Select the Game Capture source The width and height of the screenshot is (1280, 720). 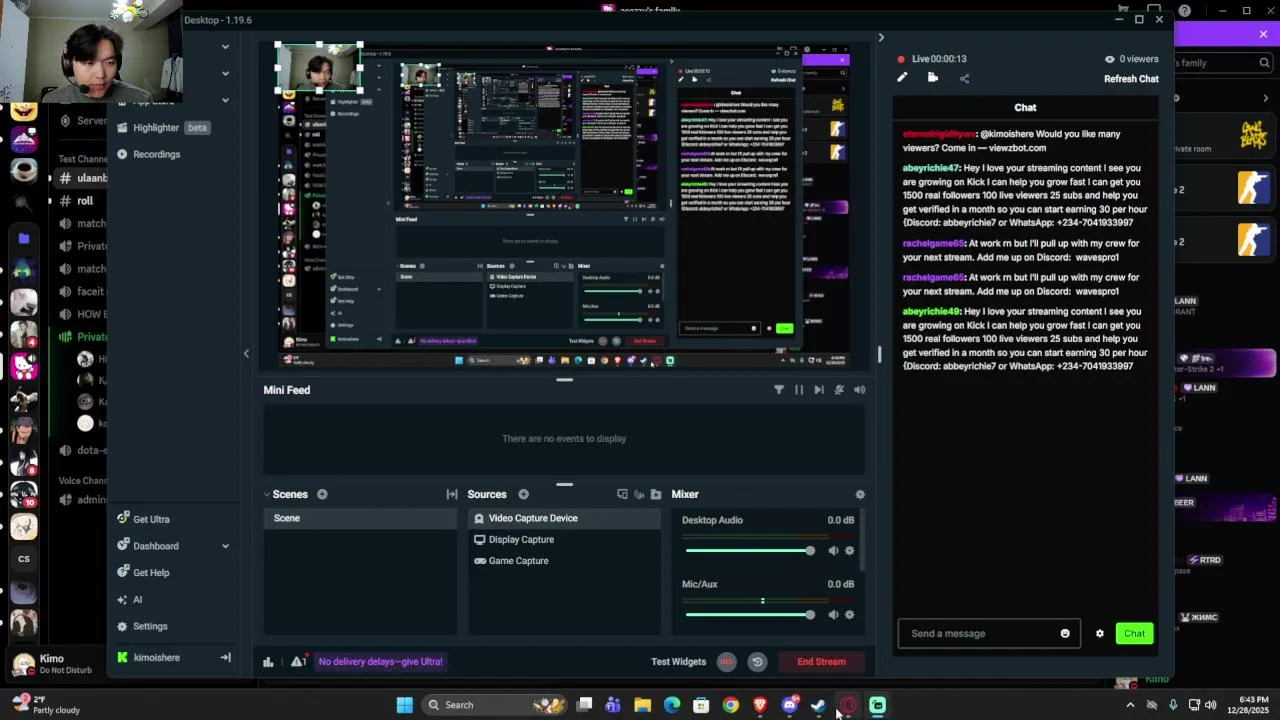pyautogui.click(x=564, y=561)
